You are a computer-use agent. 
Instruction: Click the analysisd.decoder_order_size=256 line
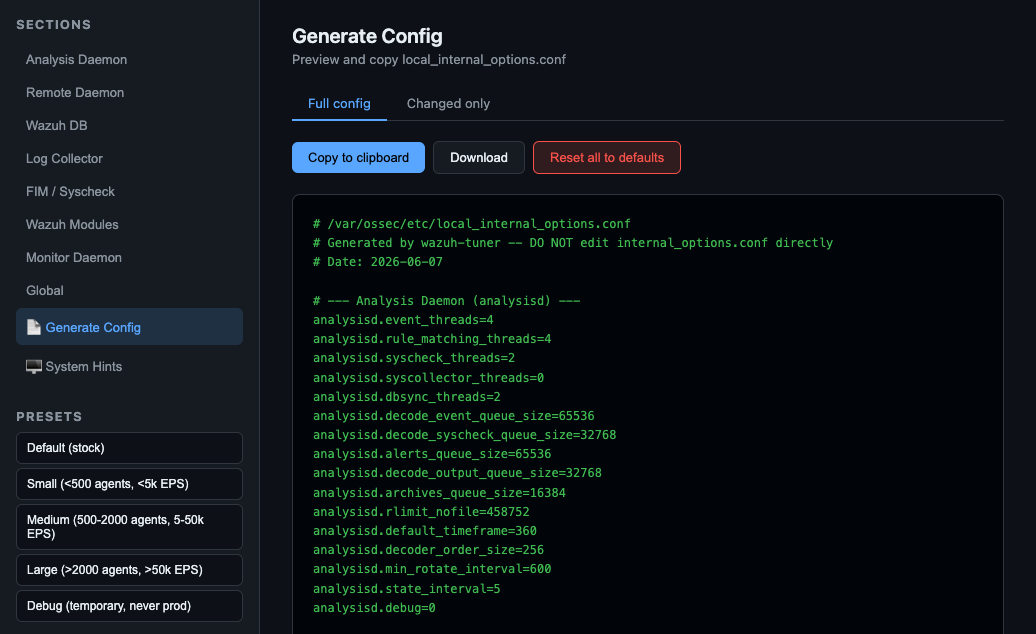tap(428, 550)
